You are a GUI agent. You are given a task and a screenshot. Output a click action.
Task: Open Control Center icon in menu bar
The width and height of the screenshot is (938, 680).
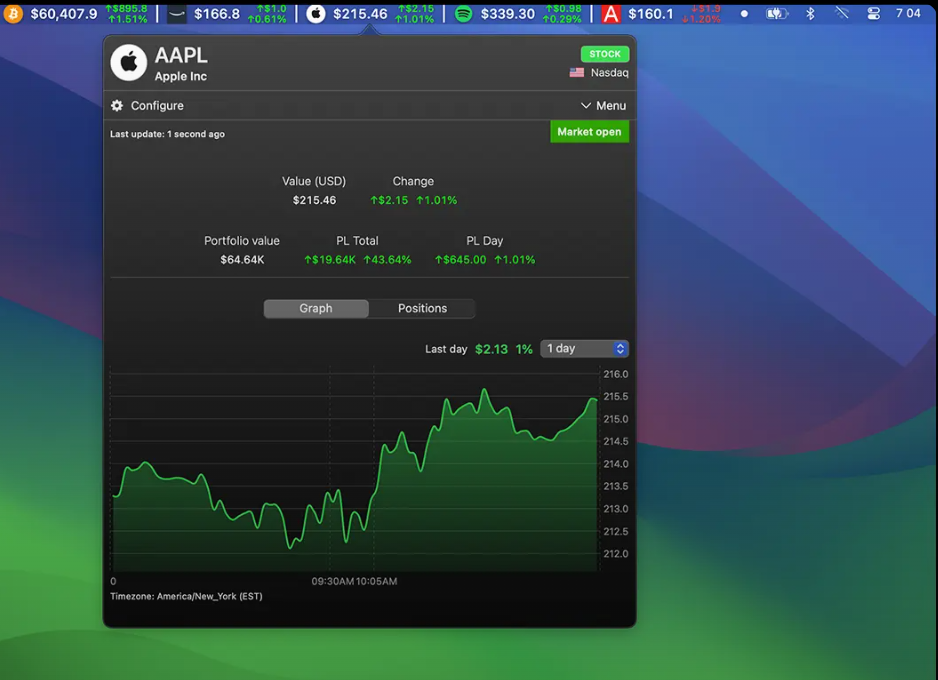point(873,13)
